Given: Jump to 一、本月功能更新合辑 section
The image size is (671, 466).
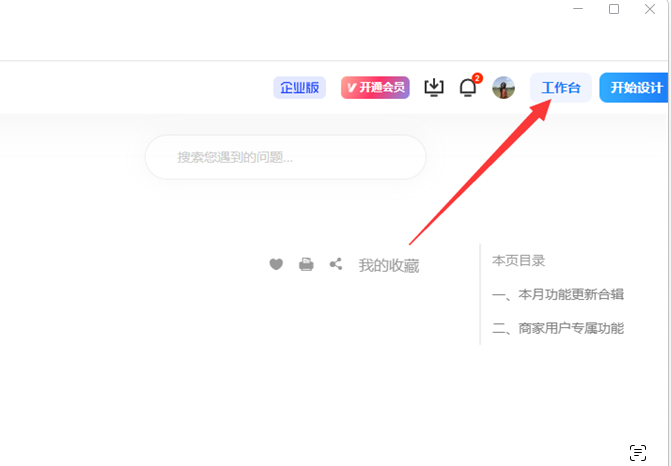Looking at the screenshot, I should pyautogui.click(x=558, y=294).
